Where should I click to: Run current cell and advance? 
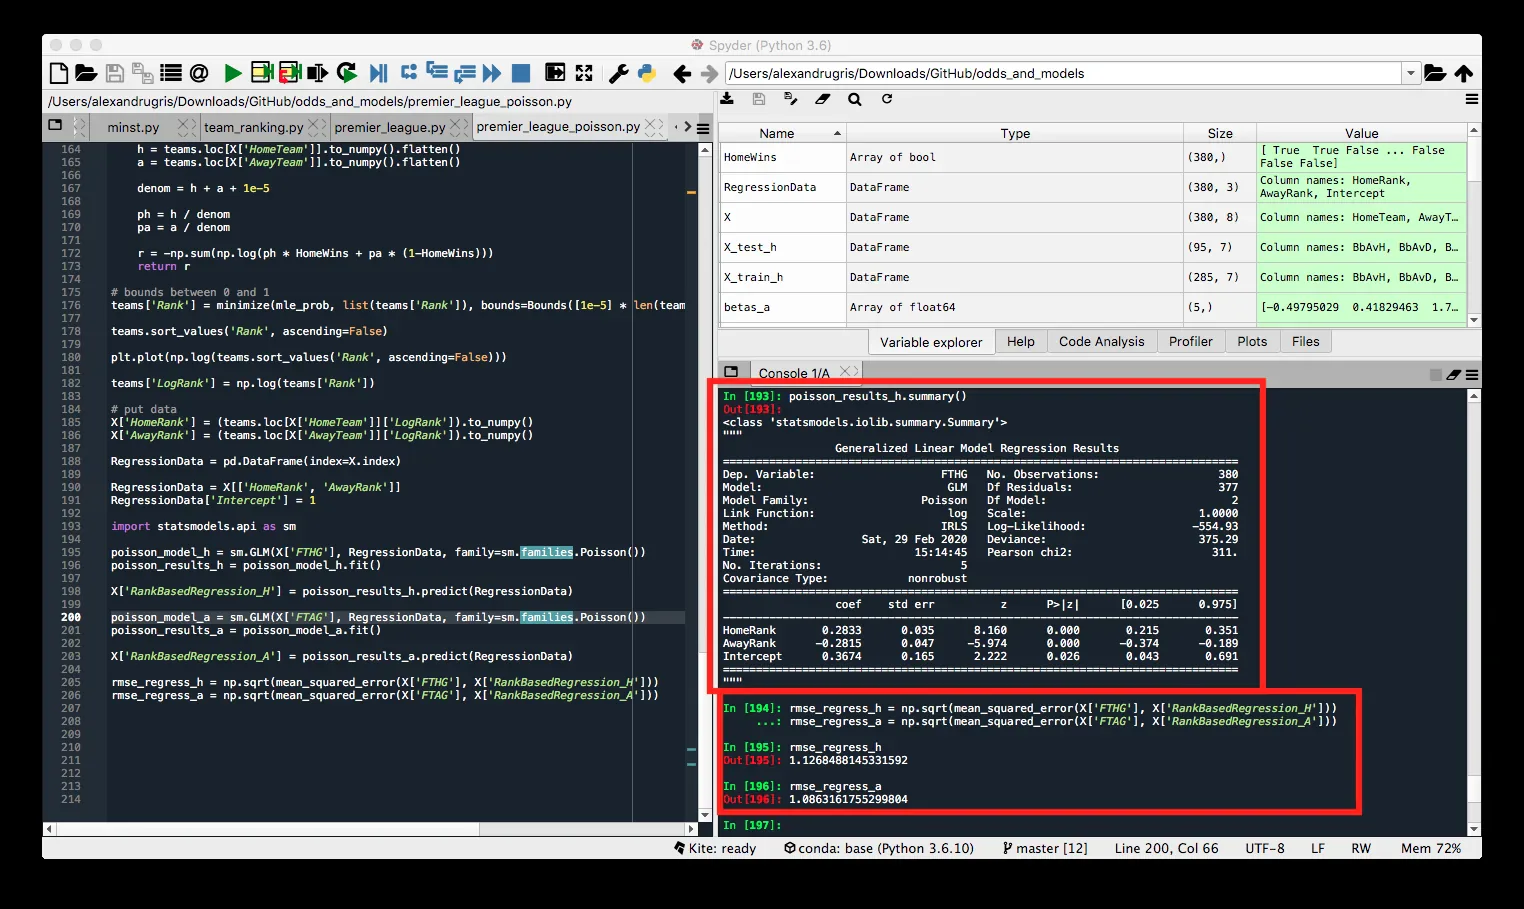tap(290, 73)
